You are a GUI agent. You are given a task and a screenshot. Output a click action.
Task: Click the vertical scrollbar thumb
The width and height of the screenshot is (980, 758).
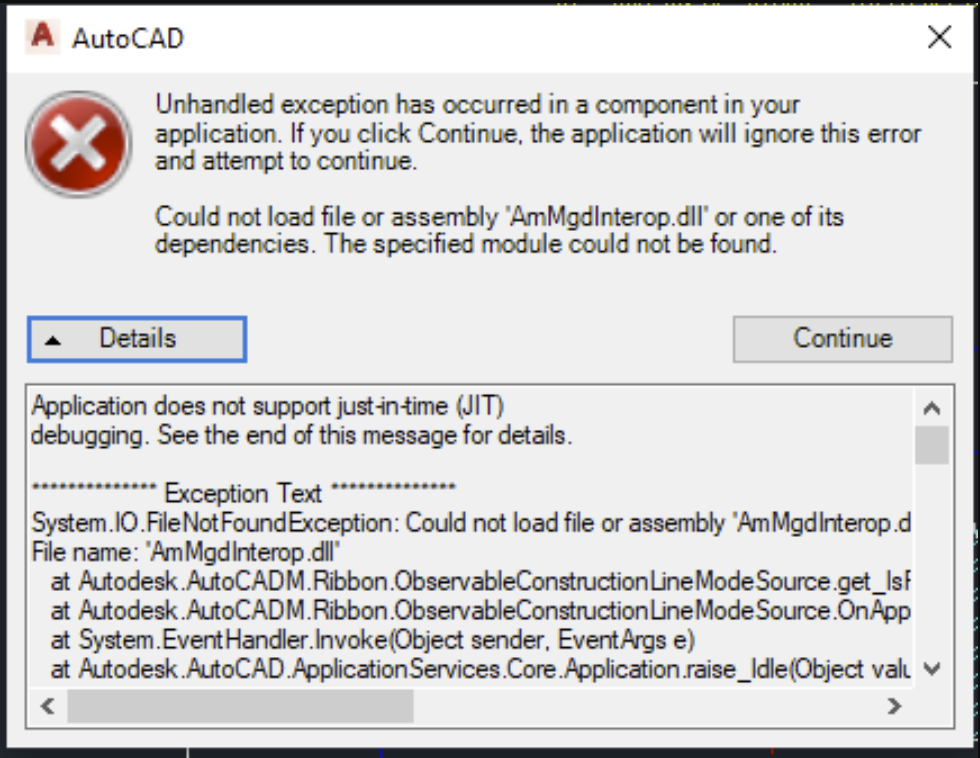pyautogui.click(x=931, y=444)
